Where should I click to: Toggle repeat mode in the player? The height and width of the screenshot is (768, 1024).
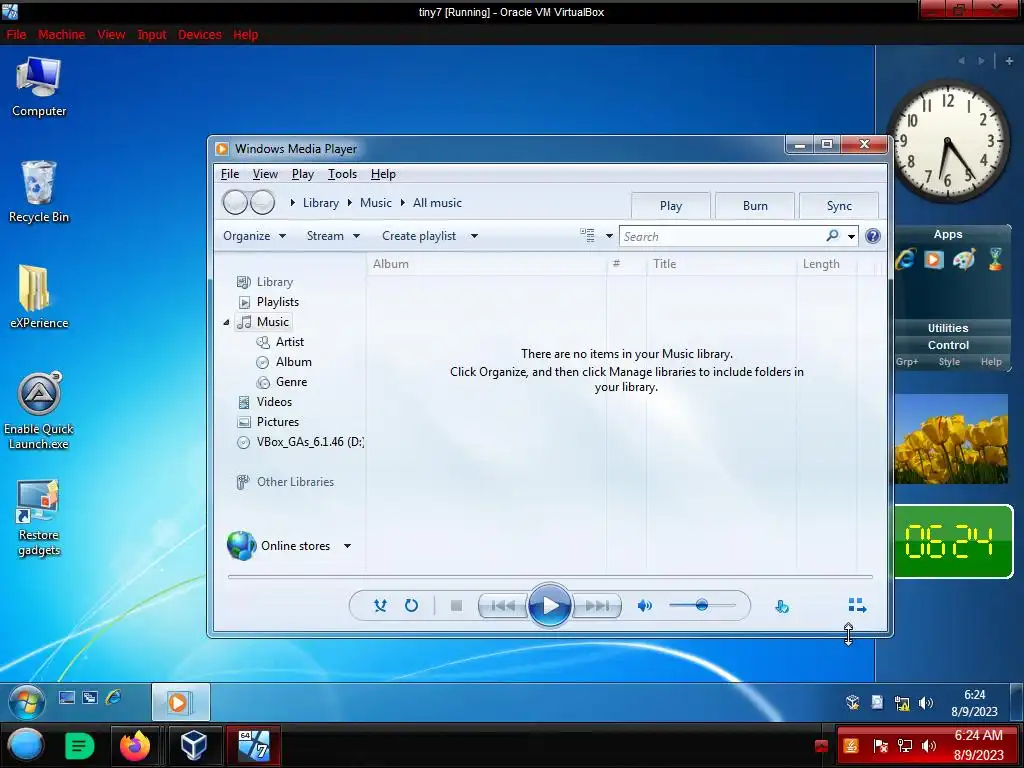[411, 605]
